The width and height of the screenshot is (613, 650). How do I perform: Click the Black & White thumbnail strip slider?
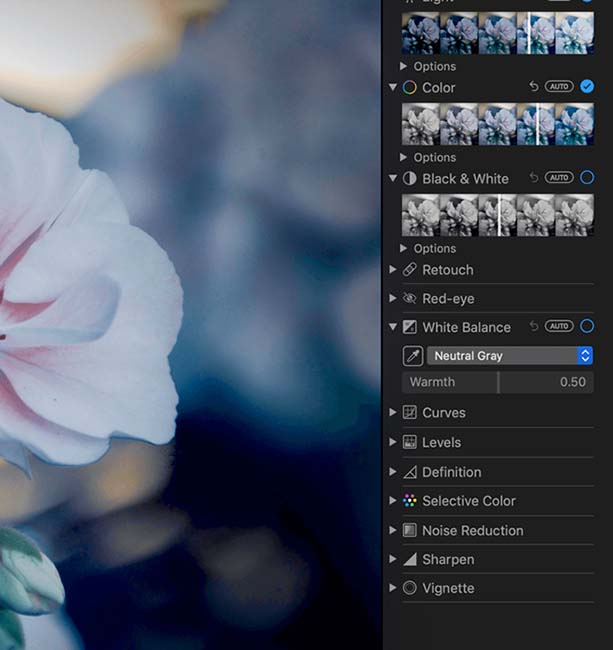pos(497,215)
